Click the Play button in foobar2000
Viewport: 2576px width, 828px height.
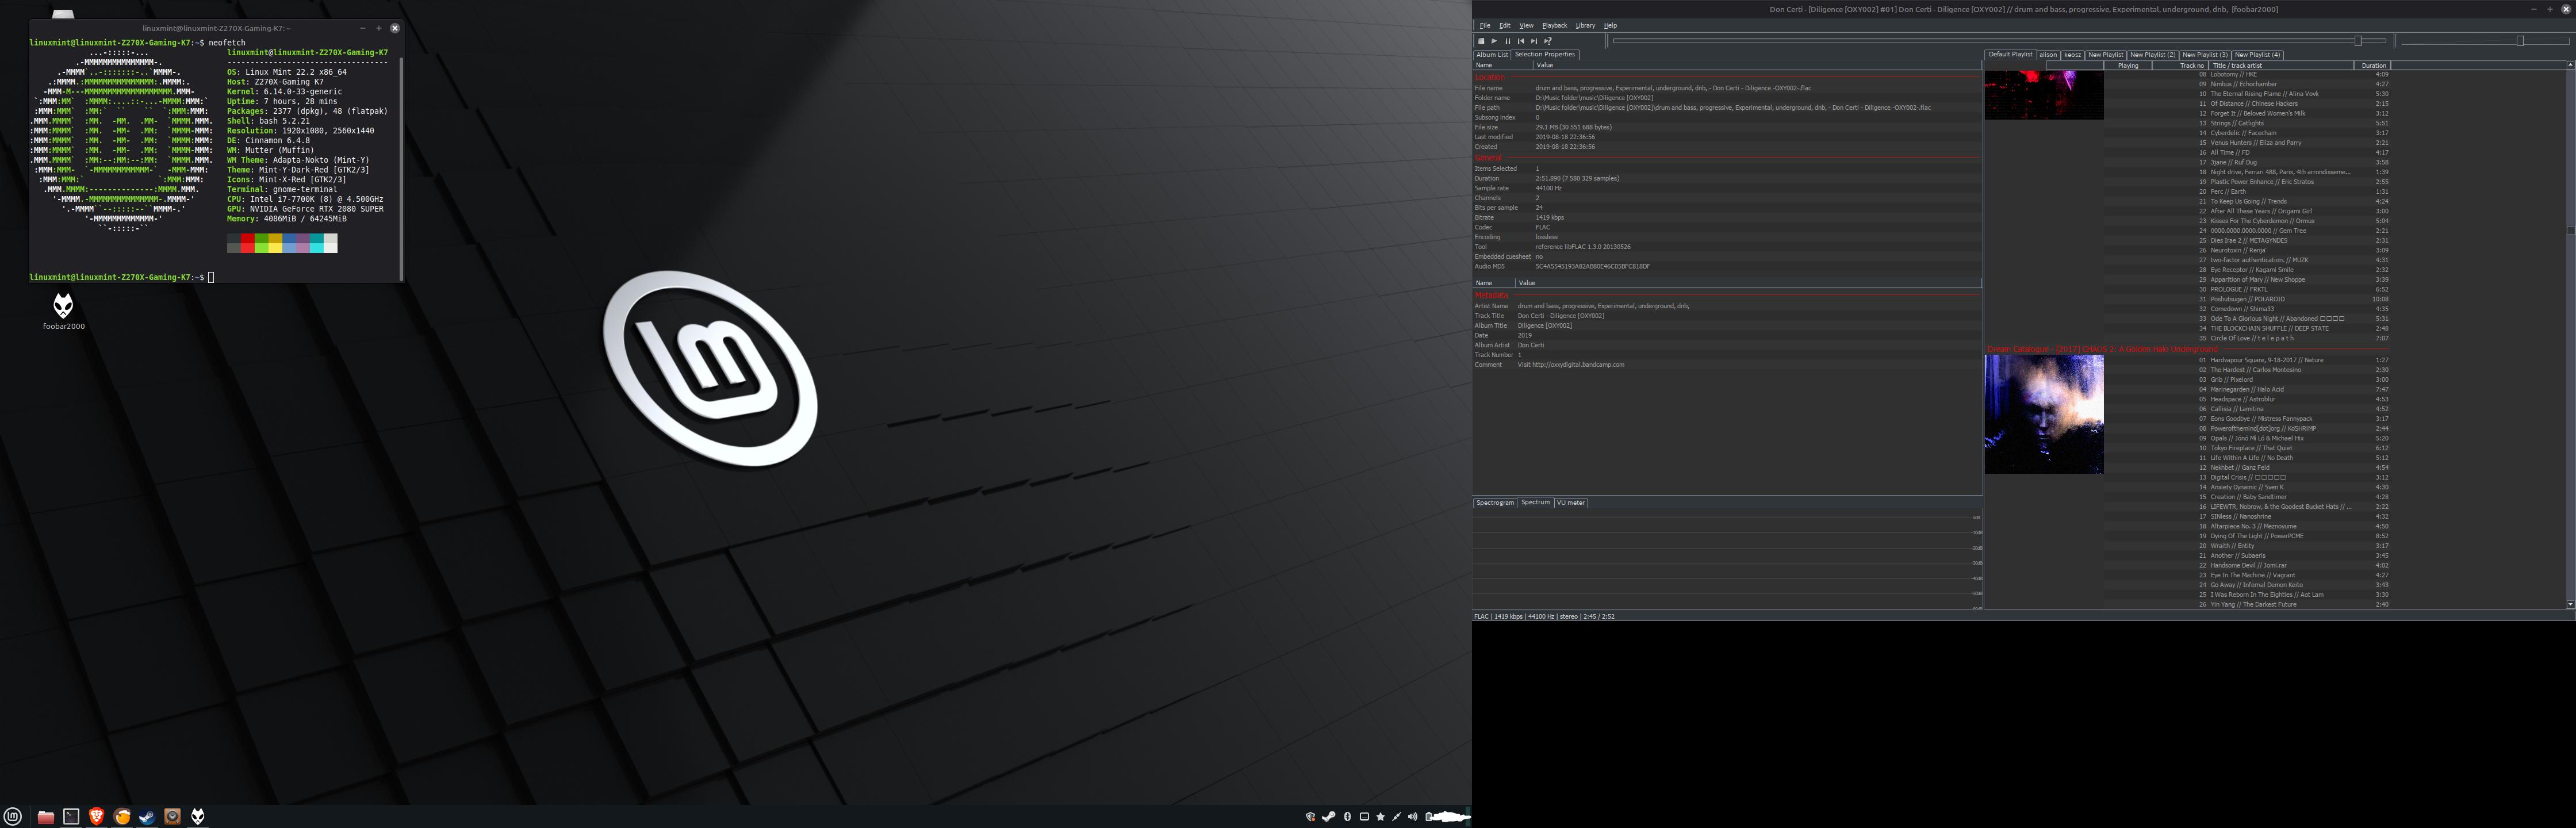pyautogui.click(x=1494, y=41)
